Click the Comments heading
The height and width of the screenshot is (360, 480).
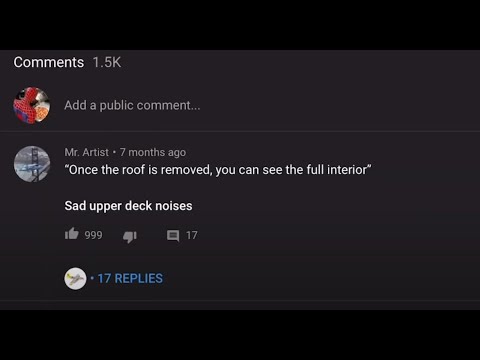coord(49,62)
